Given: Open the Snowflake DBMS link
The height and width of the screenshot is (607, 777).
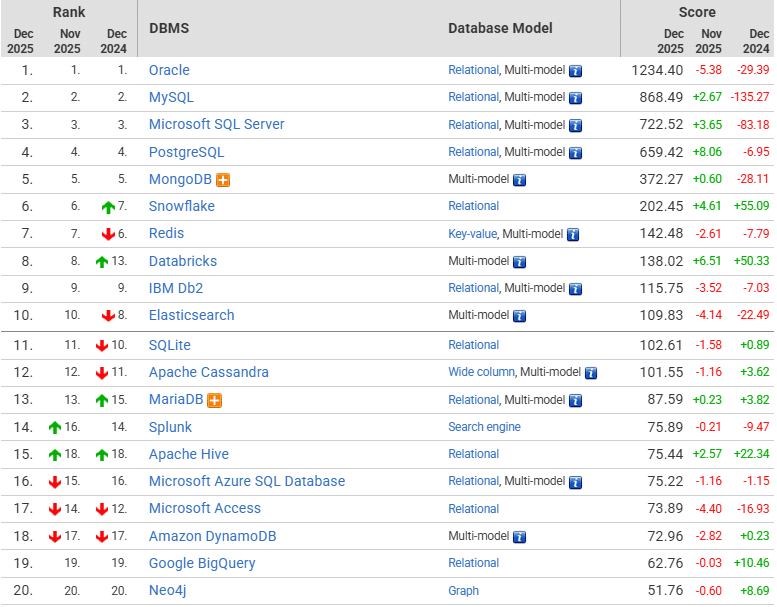Looking at the screenshot, I should click(181, 206).
